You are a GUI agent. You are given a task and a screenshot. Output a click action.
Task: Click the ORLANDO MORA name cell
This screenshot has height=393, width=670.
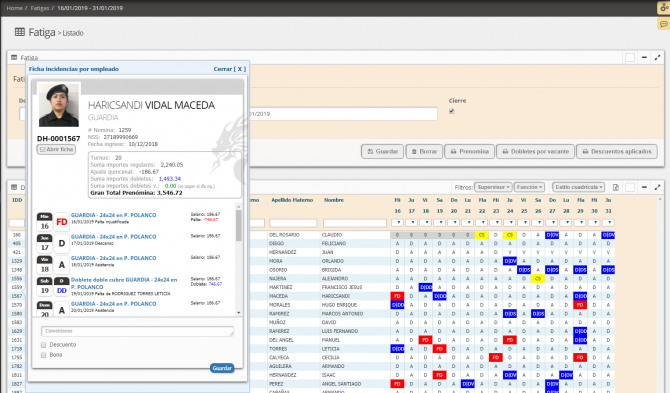click(x=332, y=261)
